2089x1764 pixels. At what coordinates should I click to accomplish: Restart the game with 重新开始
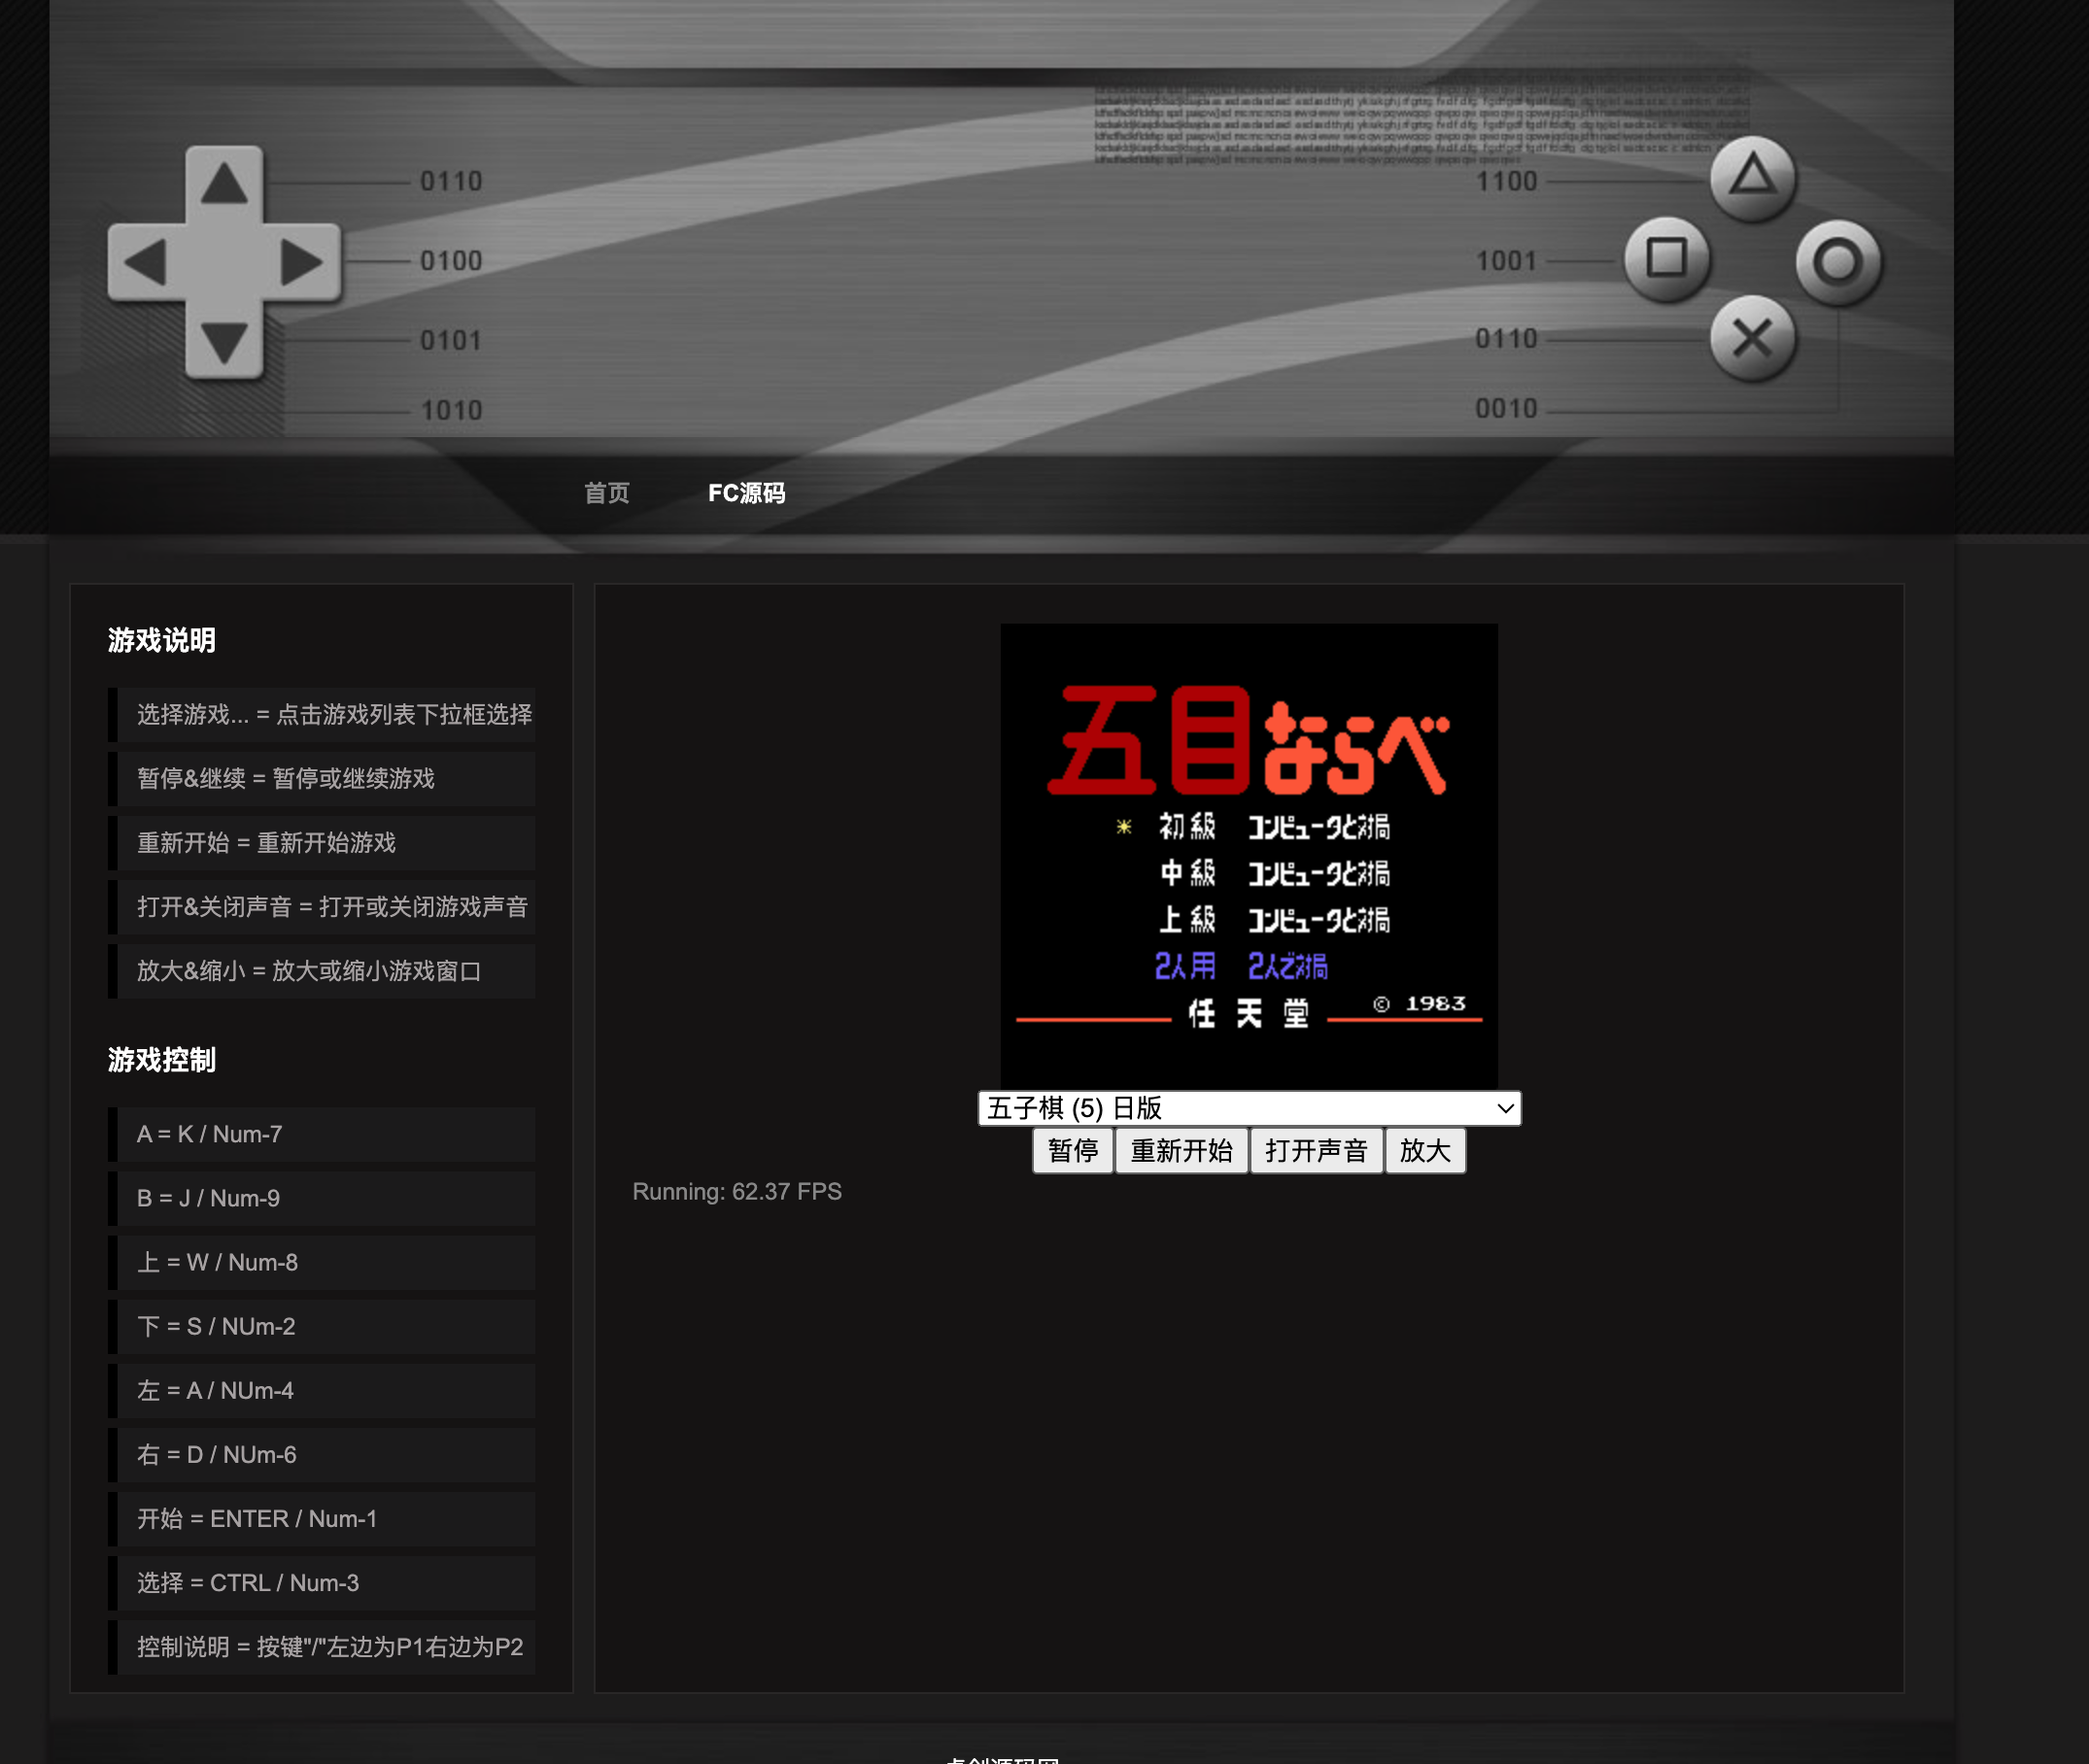[1181, 1151]
